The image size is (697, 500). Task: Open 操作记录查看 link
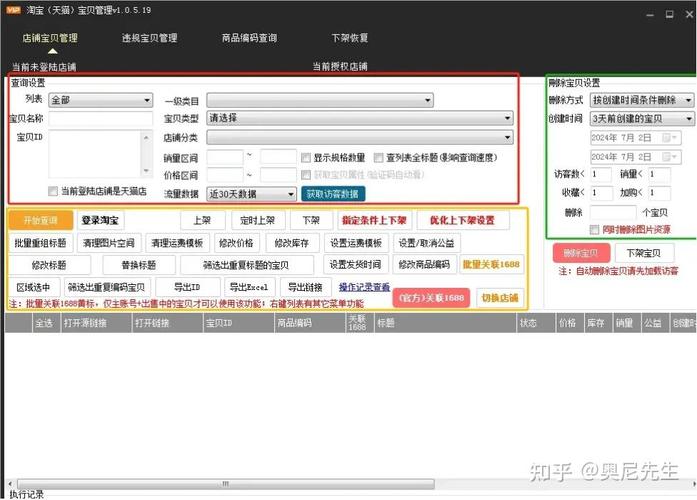[365, 288]
